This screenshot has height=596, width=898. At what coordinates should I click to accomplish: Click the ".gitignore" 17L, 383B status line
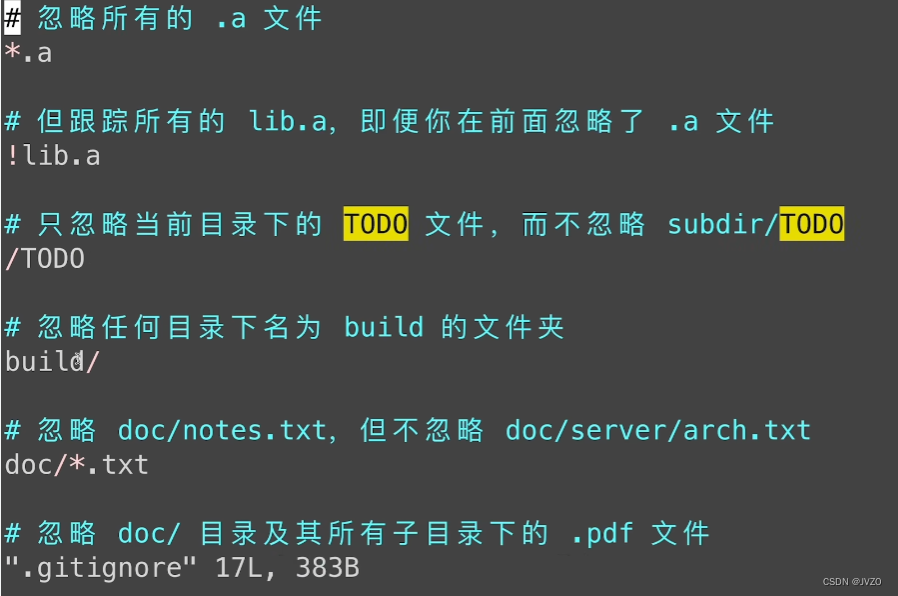[x=182, y=568]
